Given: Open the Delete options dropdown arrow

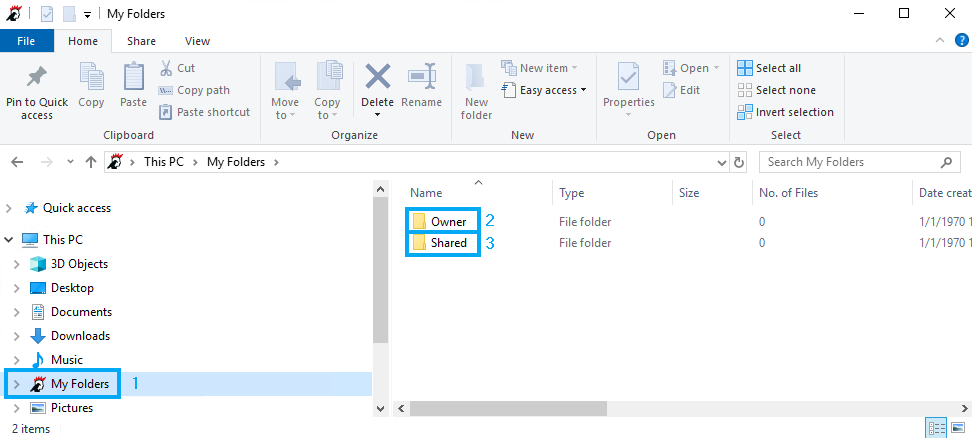Looking at the screenshot, I should (x=378, y=115).
